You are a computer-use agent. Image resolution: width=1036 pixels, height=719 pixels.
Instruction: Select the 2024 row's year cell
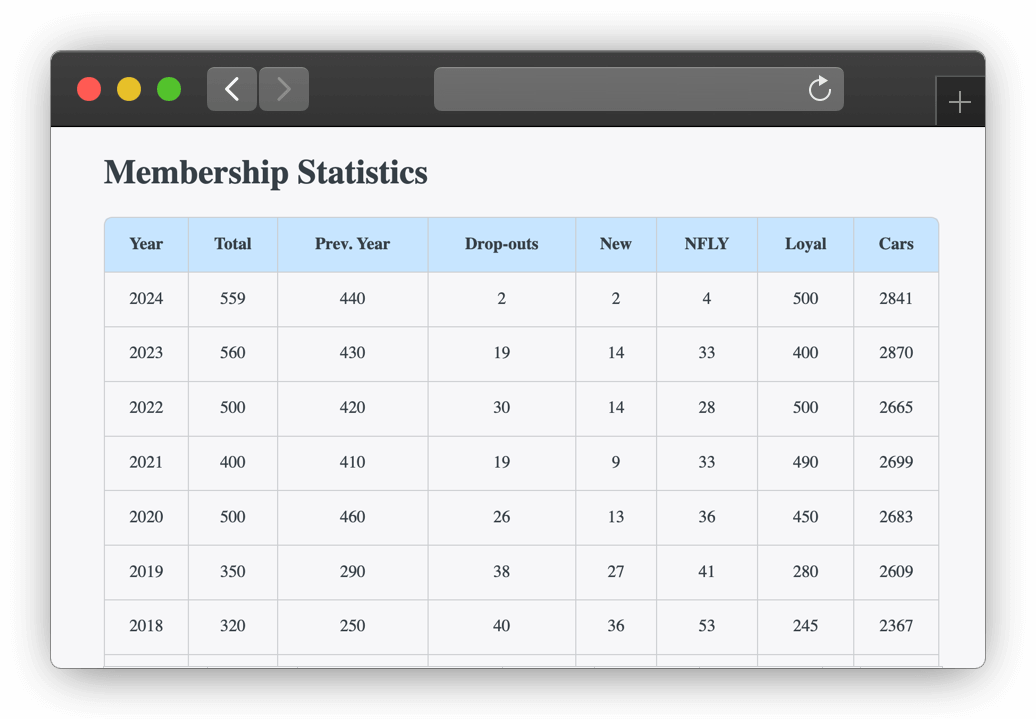pos(146,299)
